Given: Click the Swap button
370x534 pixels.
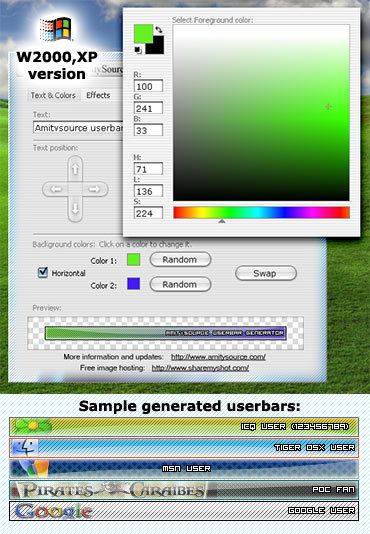Looking at the screenshot, I should tap(266, 273).
